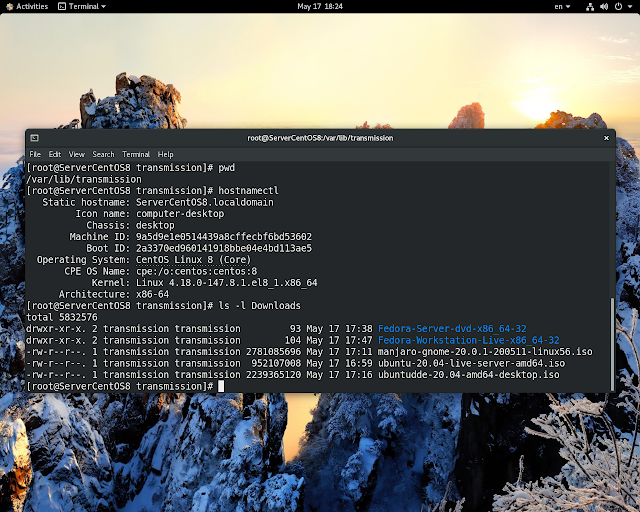Click the Boot ID value
The height and width of the screenshot is (512, 640).
tap(224, 248)
